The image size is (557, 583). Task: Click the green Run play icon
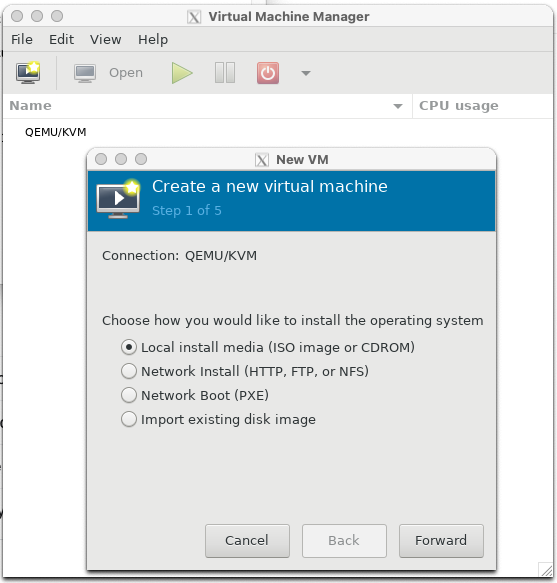182,73
